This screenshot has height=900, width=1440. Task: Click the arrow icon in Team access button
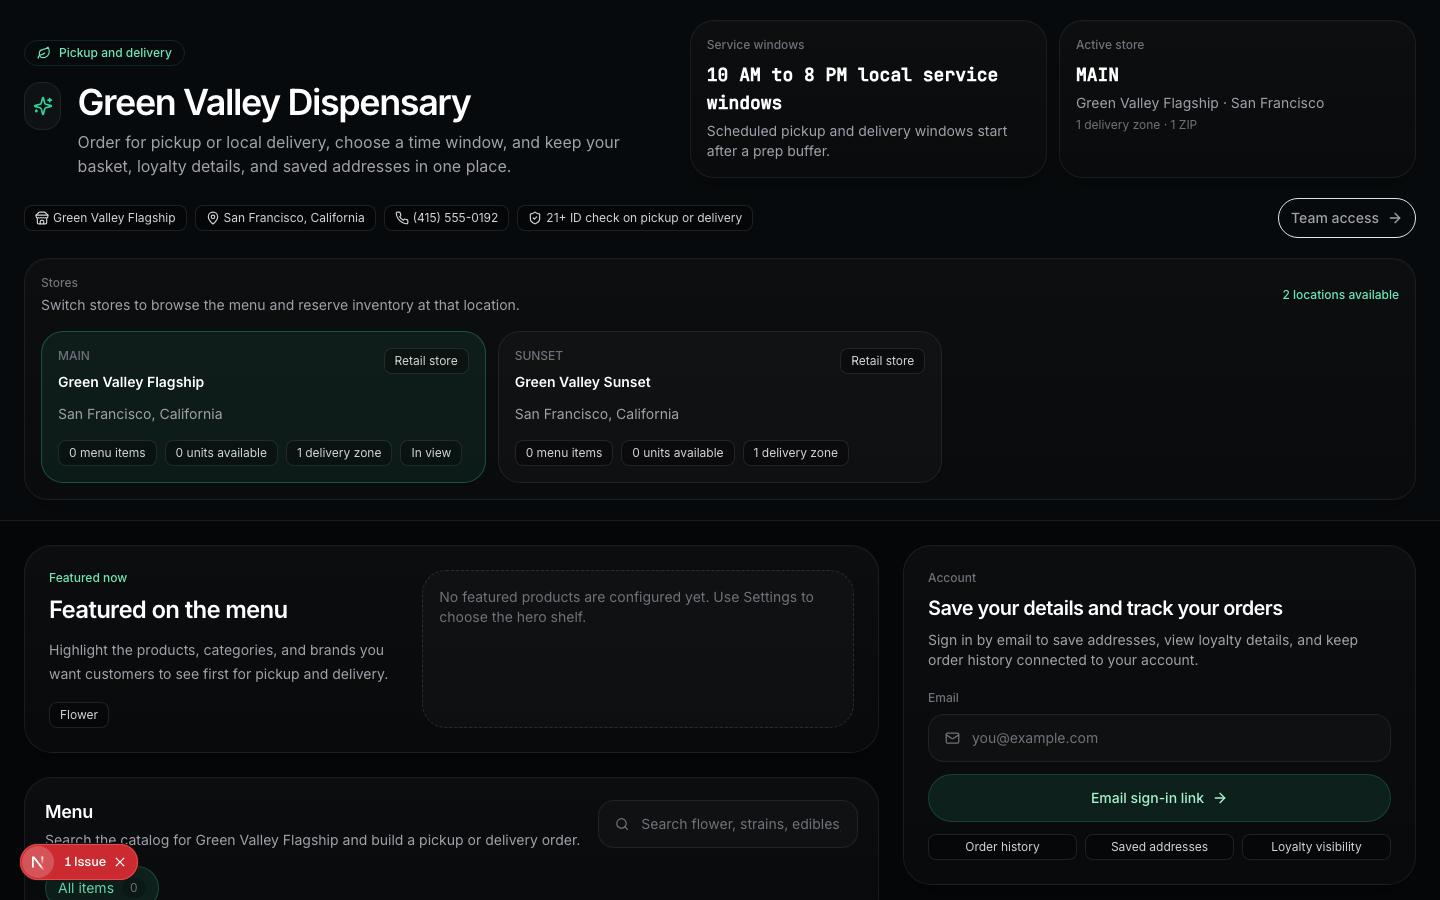1395,218
